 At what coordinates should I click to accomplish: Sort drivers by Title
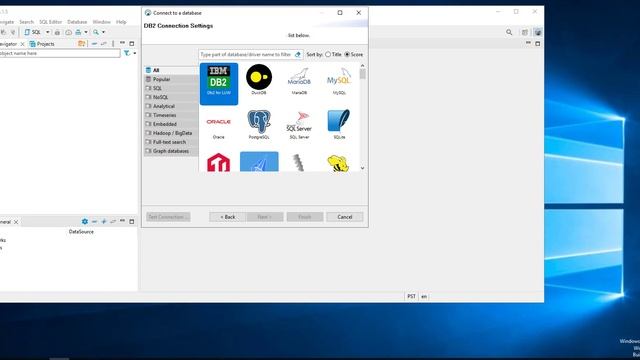[333, 54]
